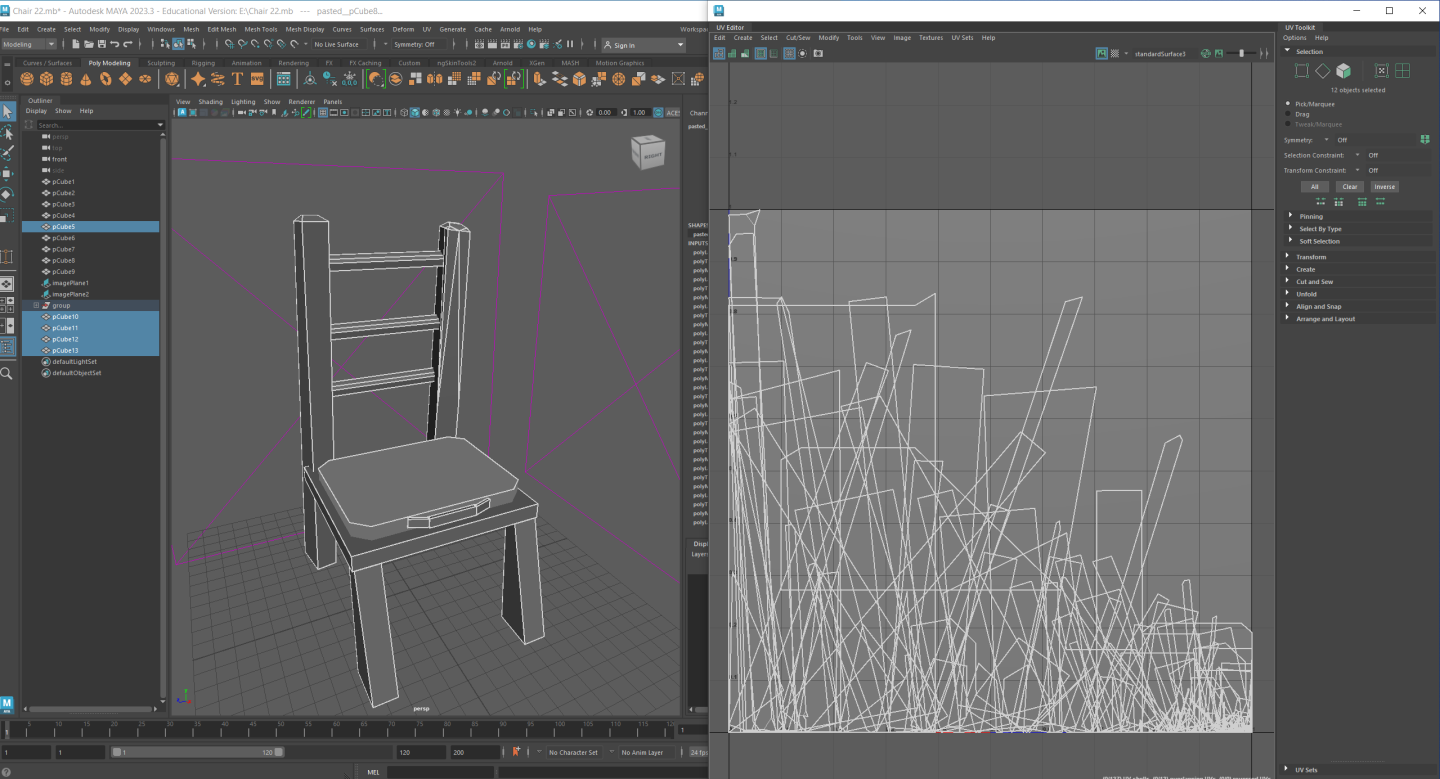This screenshot has width=1440, height=779.
Task: Open the Textures menu in UV Editor
Action: point(931,38)
